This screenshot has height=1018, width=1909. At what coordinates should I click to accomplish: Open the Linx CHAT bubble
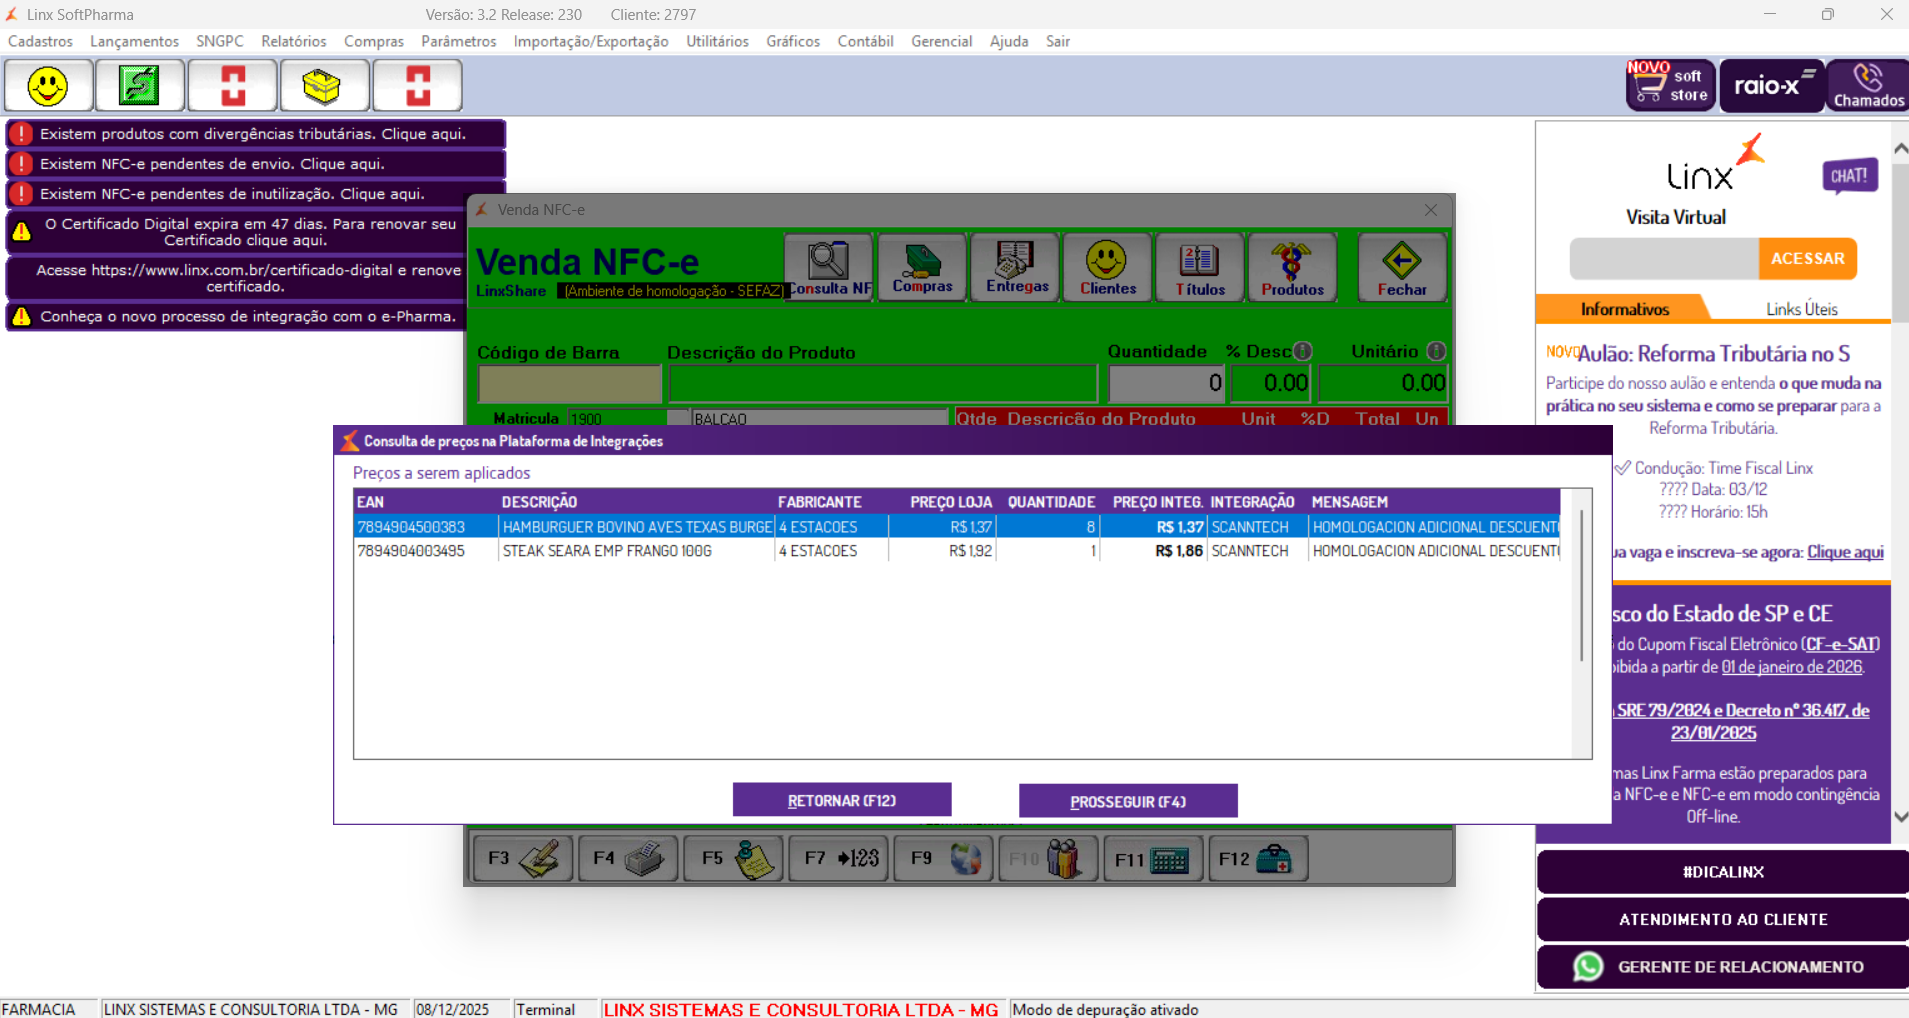point(1850,176)
